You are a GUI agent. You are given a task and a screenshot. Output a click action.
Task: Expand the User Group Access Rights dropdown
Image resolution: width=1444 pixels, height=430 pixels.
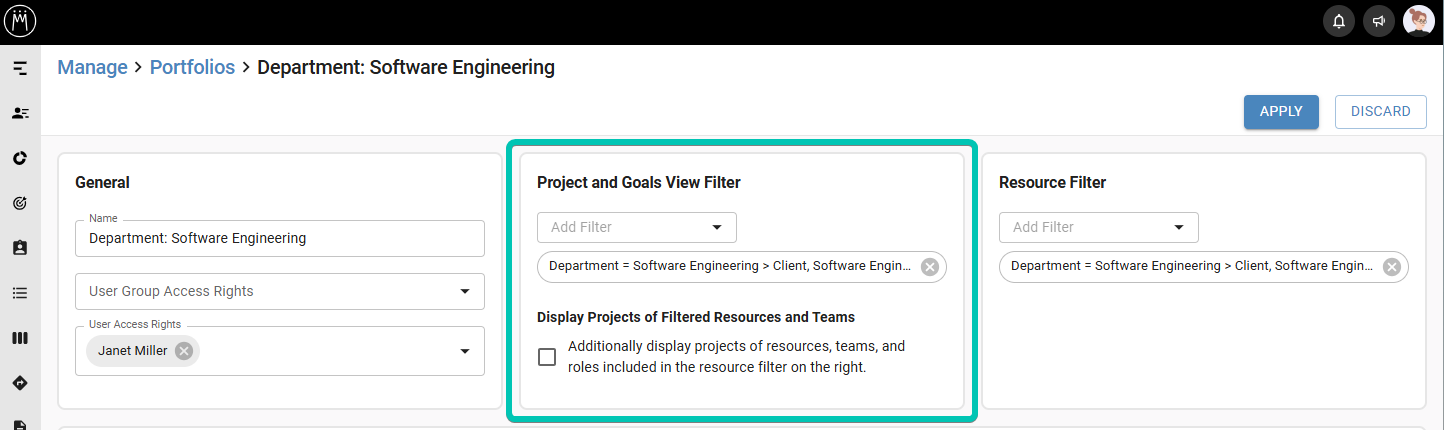coord(280,291)
